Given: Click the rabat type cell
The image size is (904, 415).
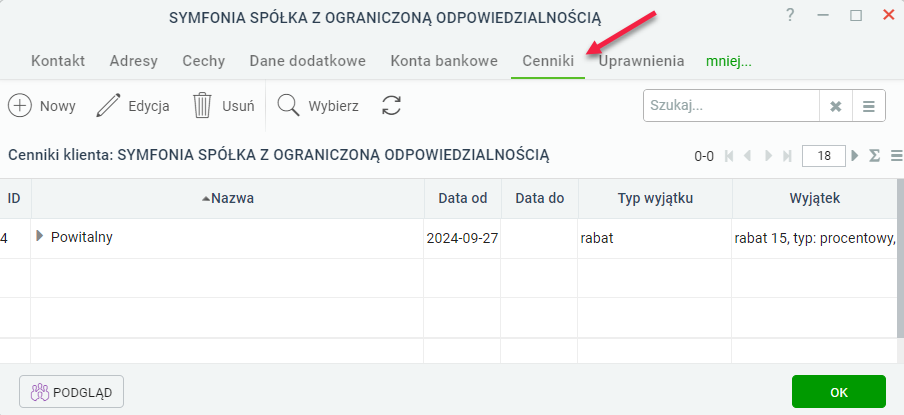Looking at the screenshot, I should pyautogui.click(x=655, y=238).
